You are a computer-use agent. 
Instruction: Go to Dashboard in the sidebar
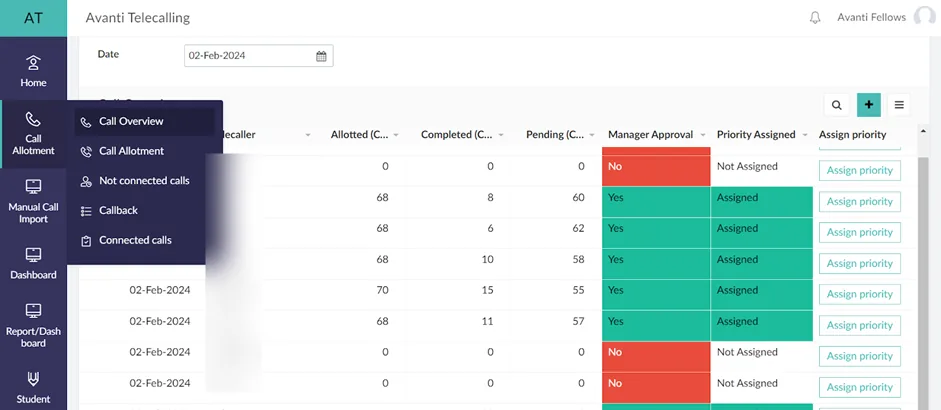[33, 264]
